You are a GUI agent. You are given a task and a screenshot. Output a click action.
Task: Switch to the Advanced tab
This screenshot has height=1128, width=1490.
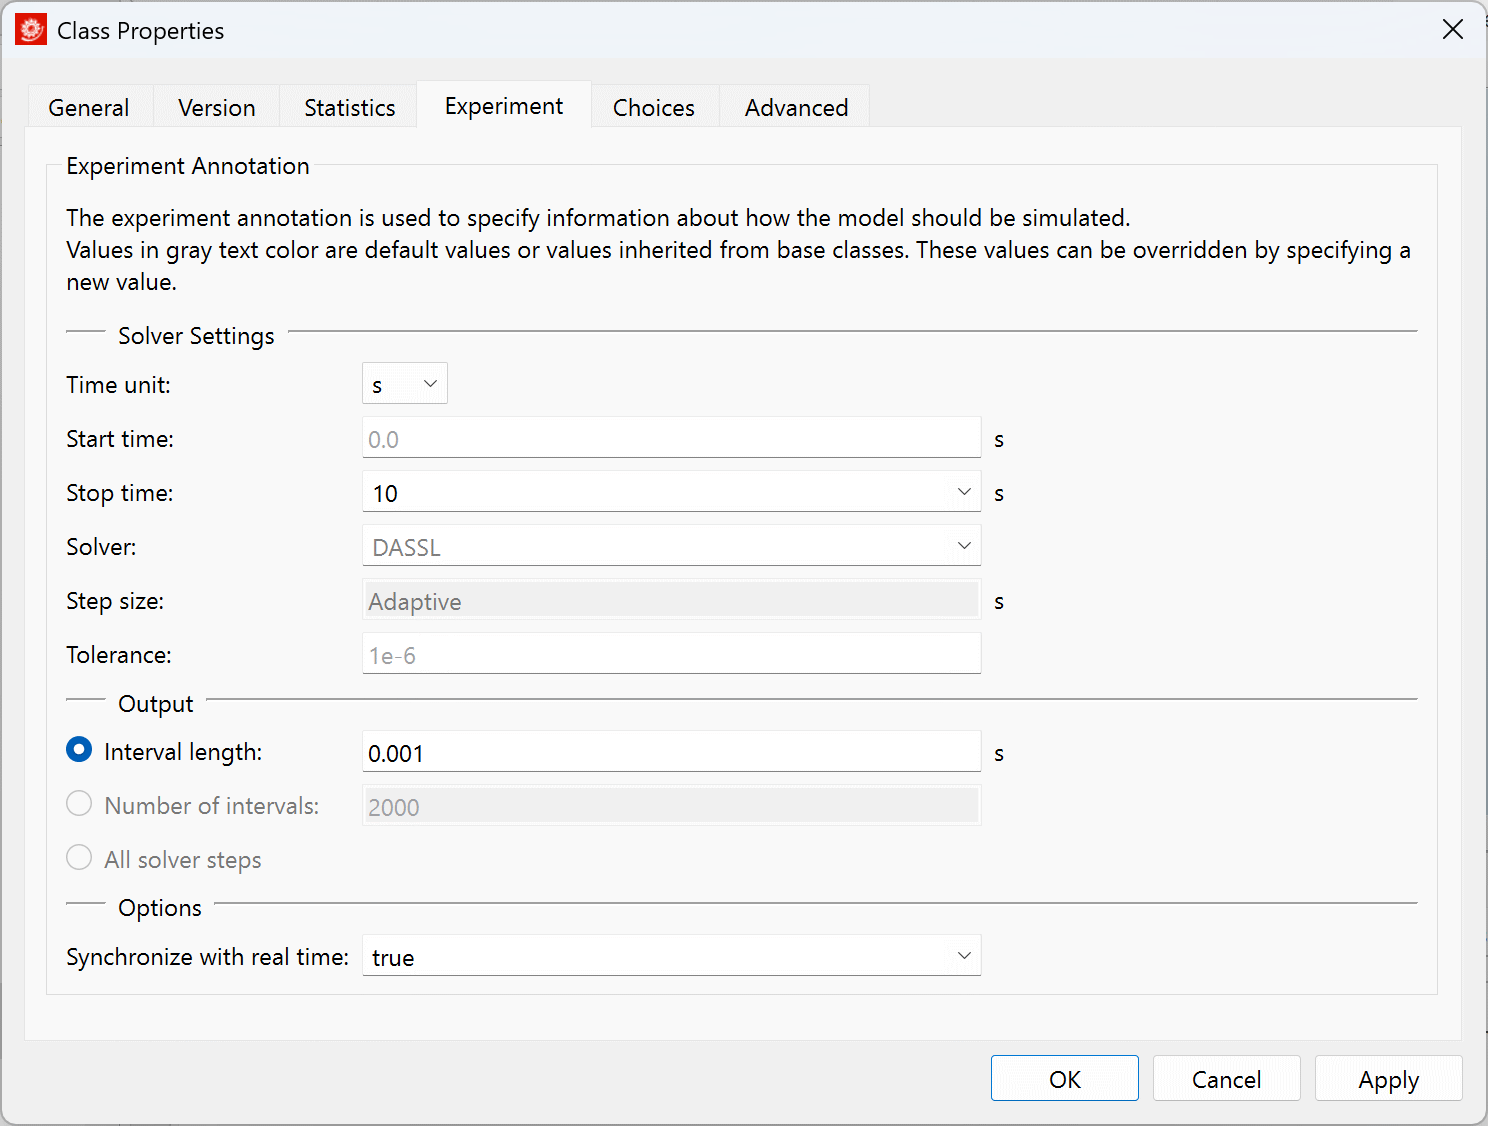click(x=797, y=107)
